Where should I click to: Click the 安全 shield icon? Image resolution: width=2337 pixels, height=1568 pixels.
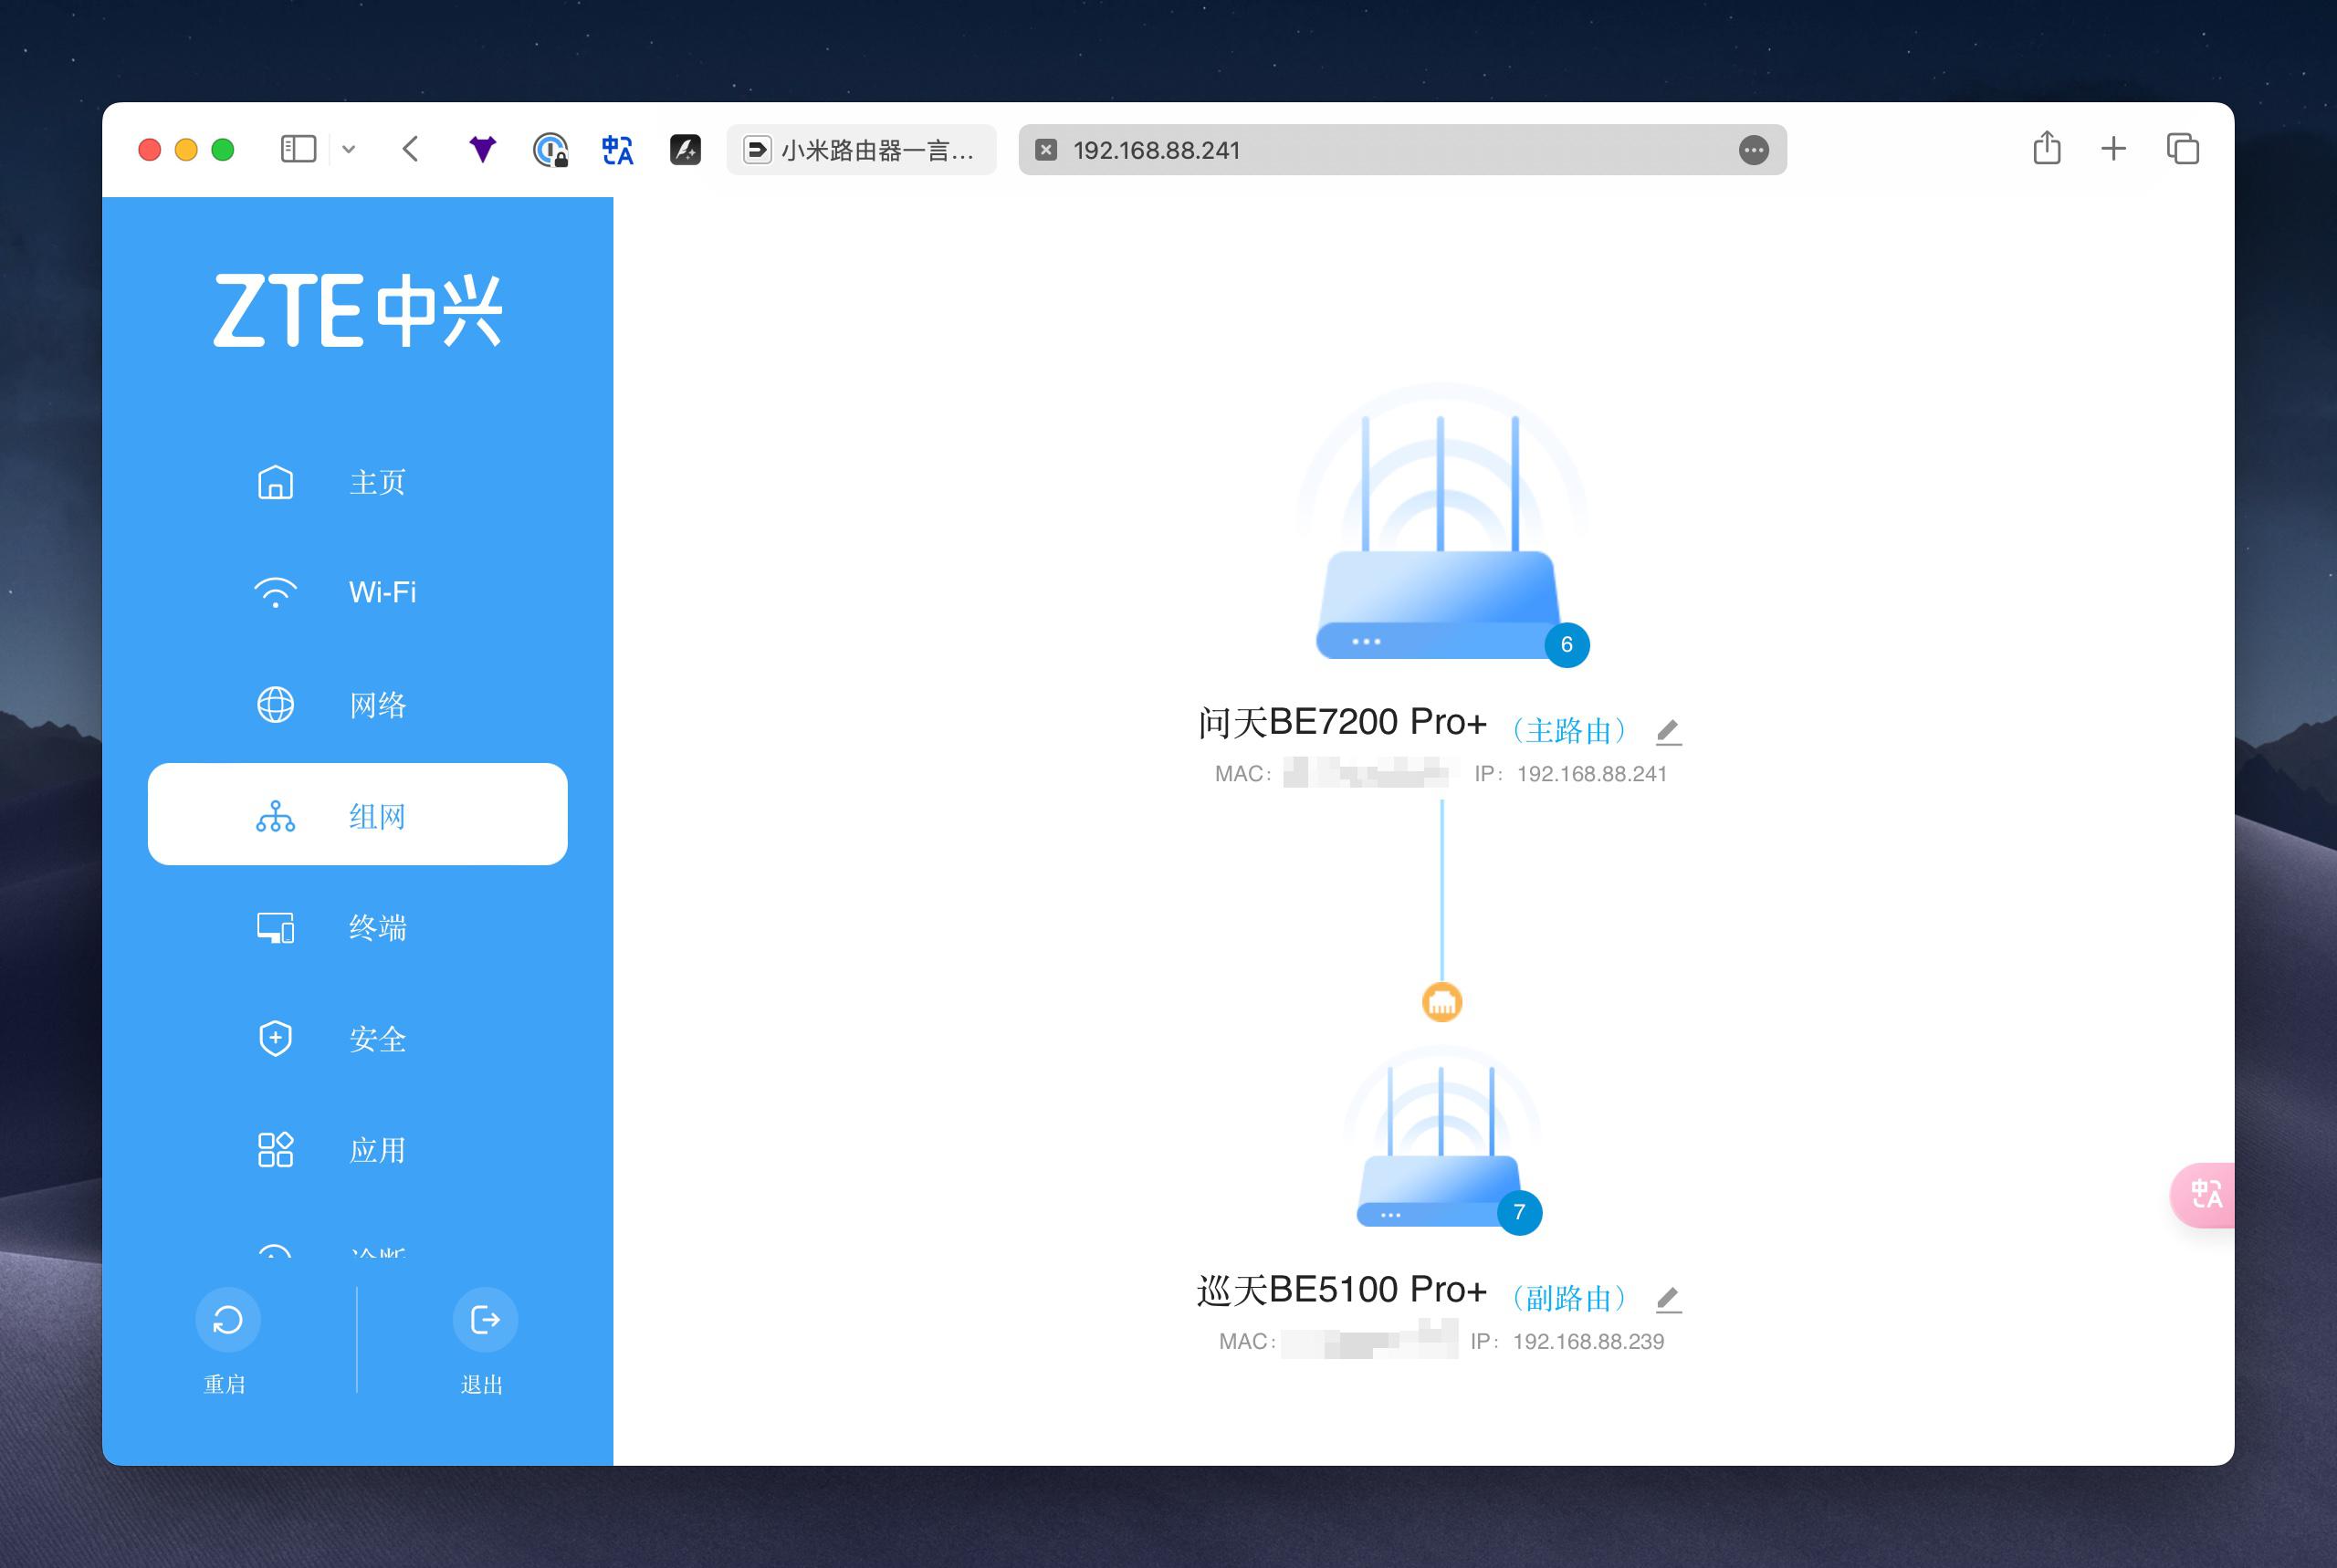pos(275,1039)
